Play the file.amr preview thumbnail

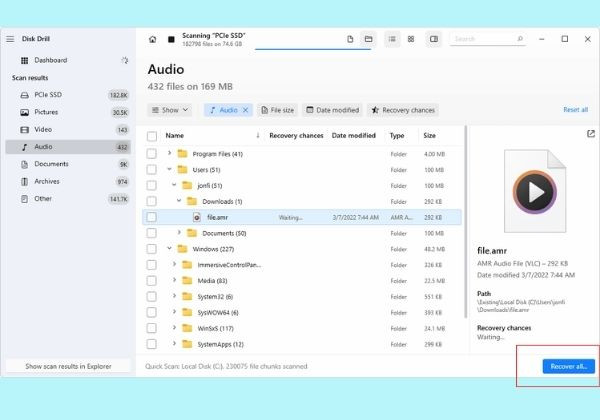(x=535, y=192)
